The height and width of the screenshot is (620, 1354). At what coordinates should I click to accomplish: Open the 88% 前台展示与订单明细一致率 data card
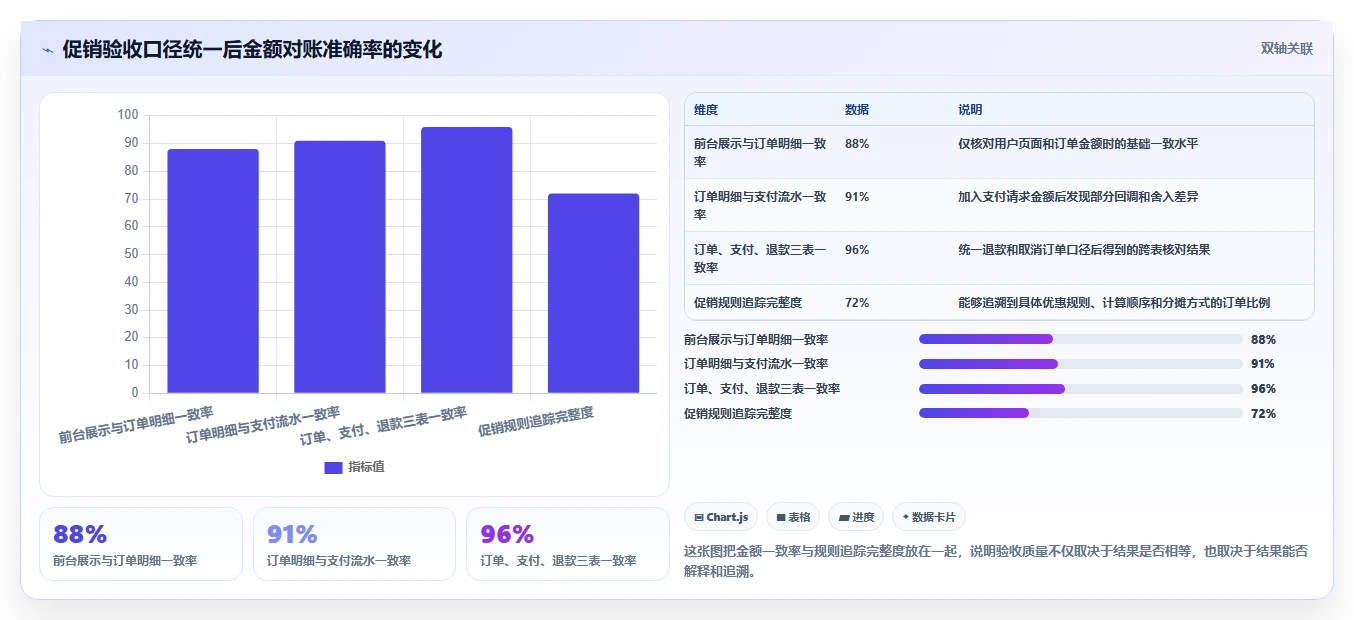(141, 544)
